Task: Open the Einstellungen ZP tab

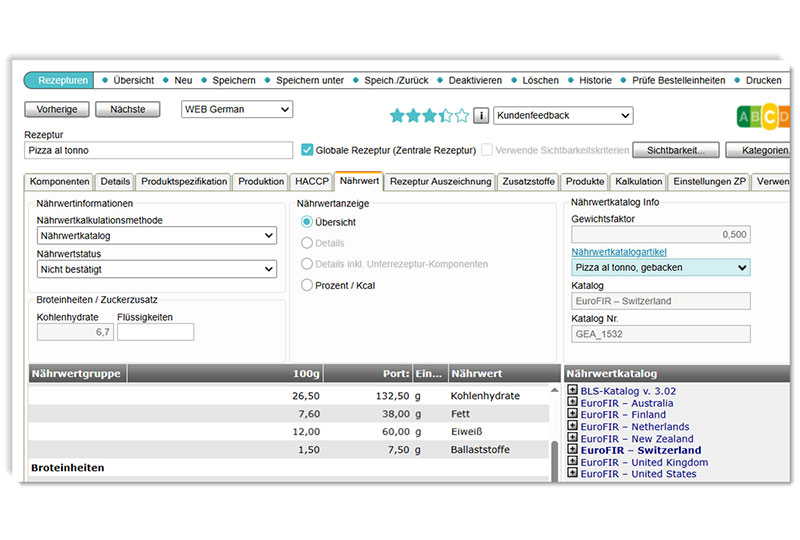Action: pos(709,182)
